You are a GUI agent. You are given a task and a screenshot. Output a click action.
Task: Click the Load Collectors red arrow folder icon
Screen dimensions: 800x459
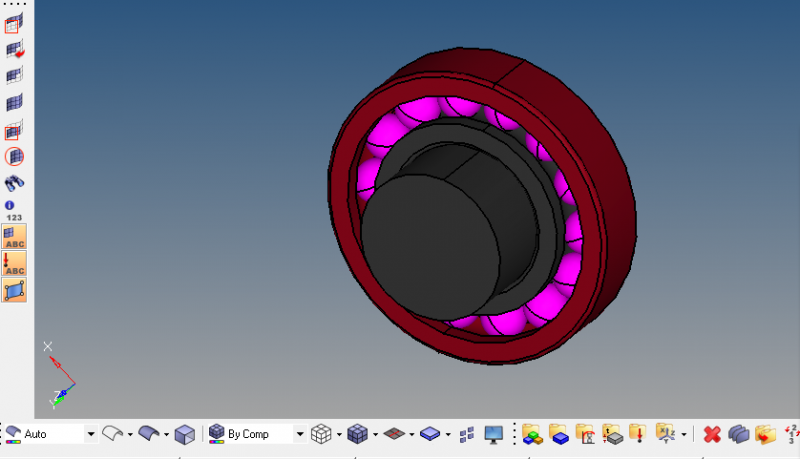(638, 435)
